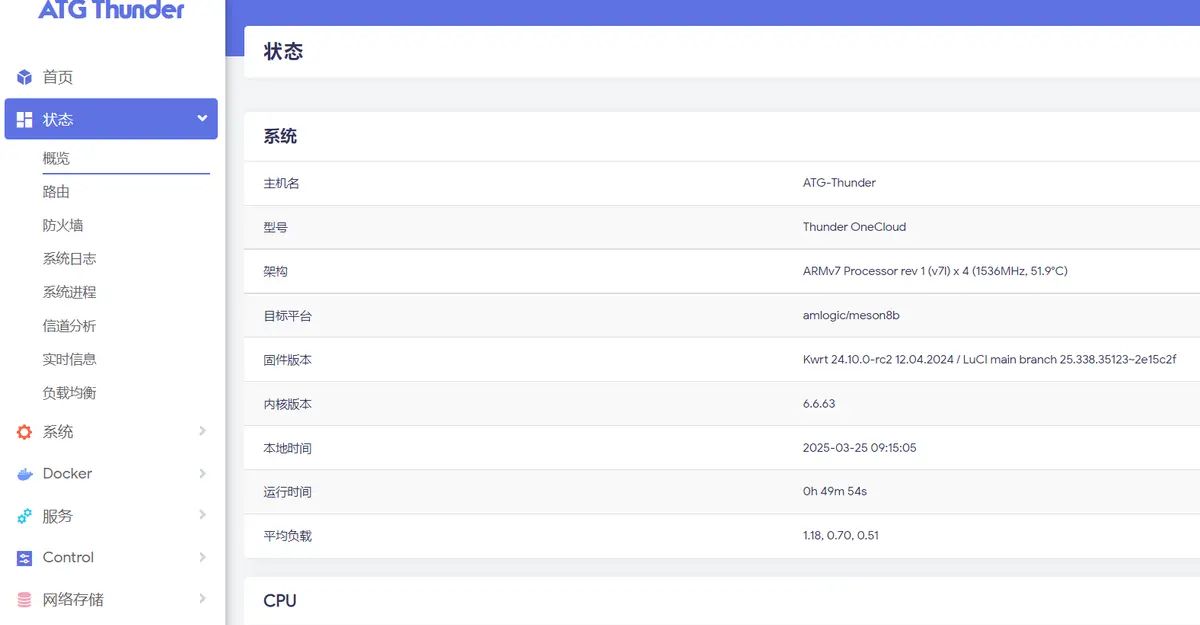Click the local time 2025-03-25 09:15:05
1200x625 pixels.
[860, 447]
